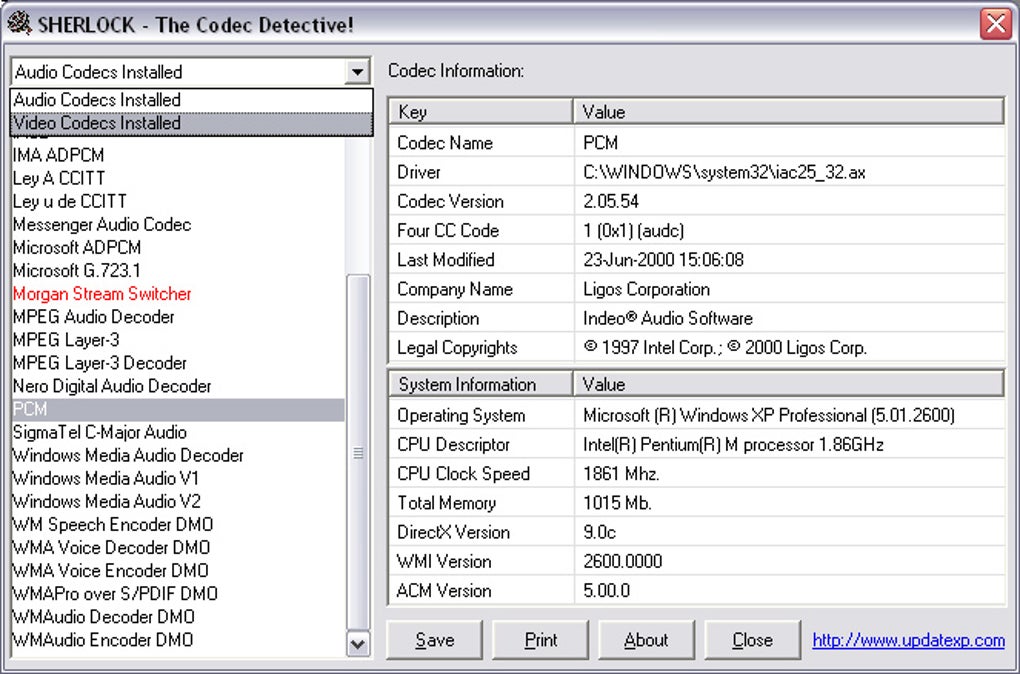Click the Value header beside System Information
This screenshot has height=674, width=1020.
click(789, 384)
